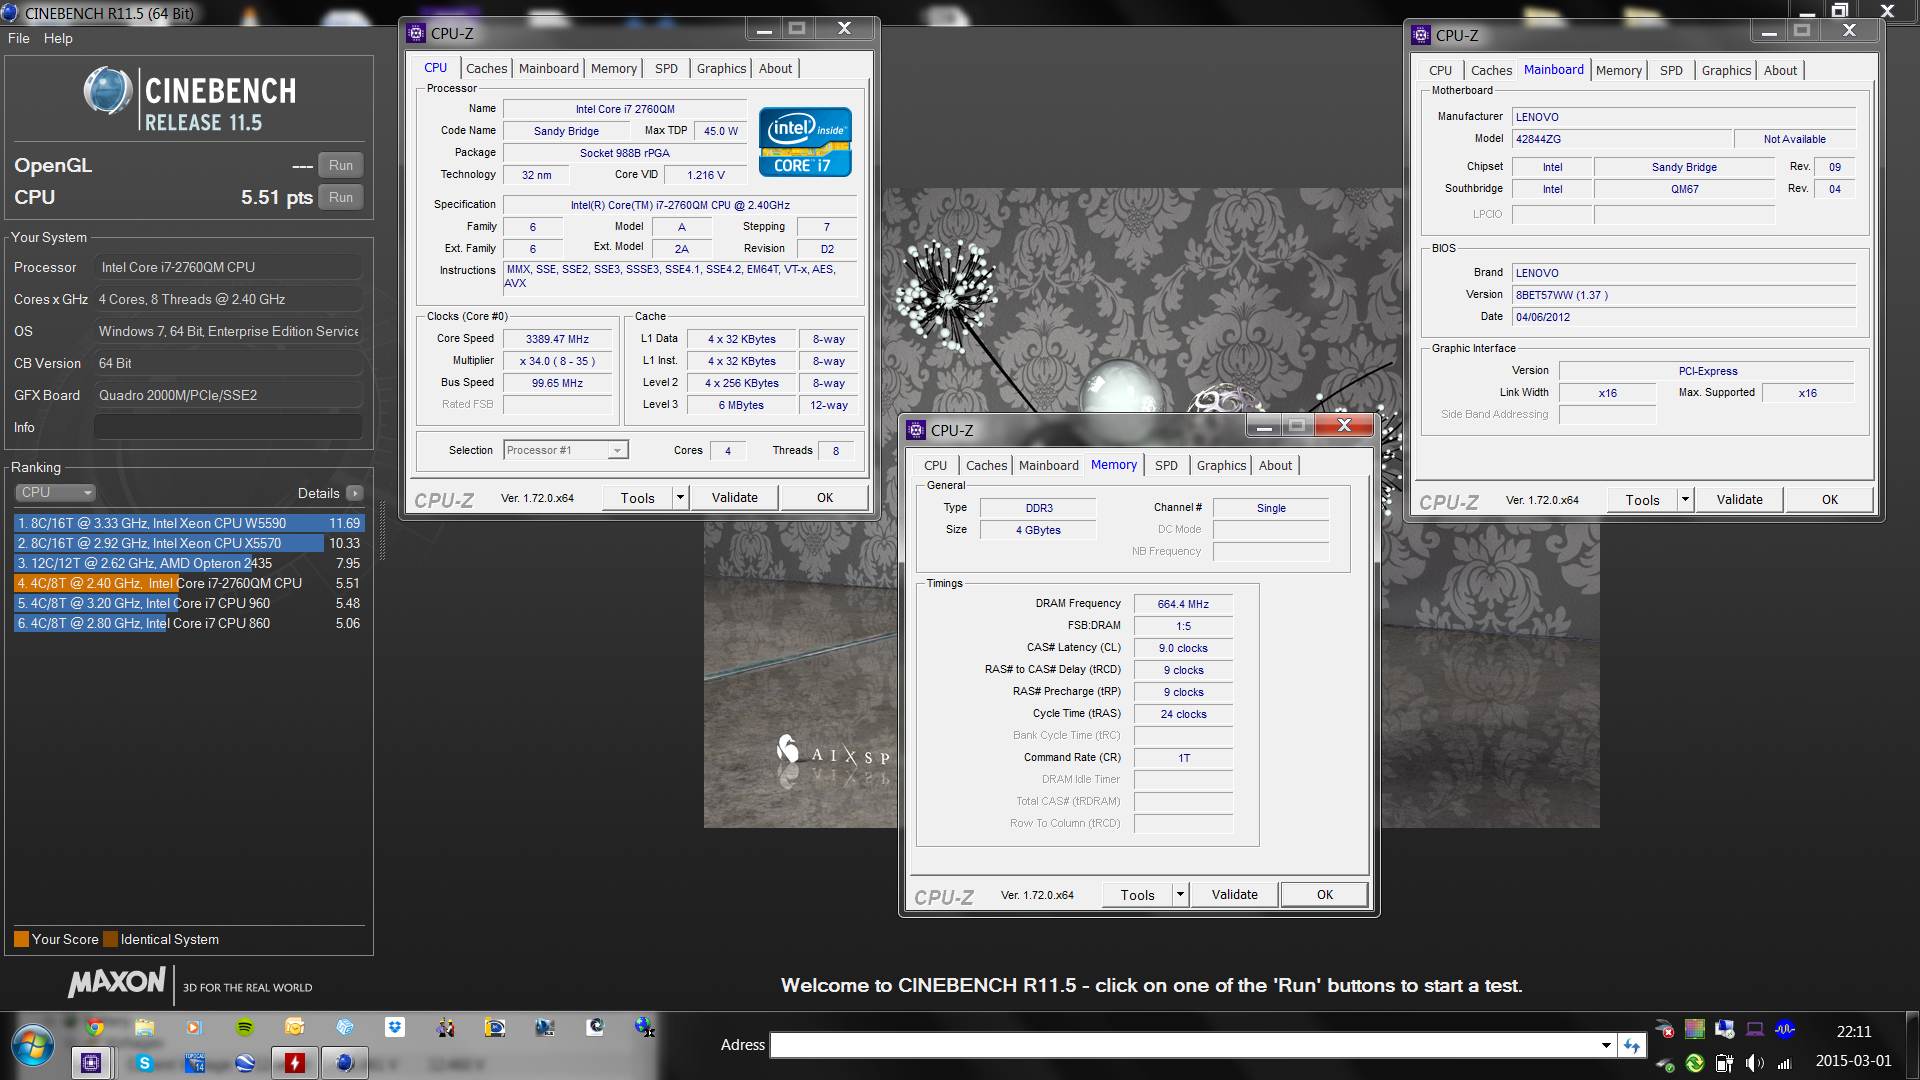
Task: Select AMD Opteron 2435 ranking row
Action: (189, 563)
